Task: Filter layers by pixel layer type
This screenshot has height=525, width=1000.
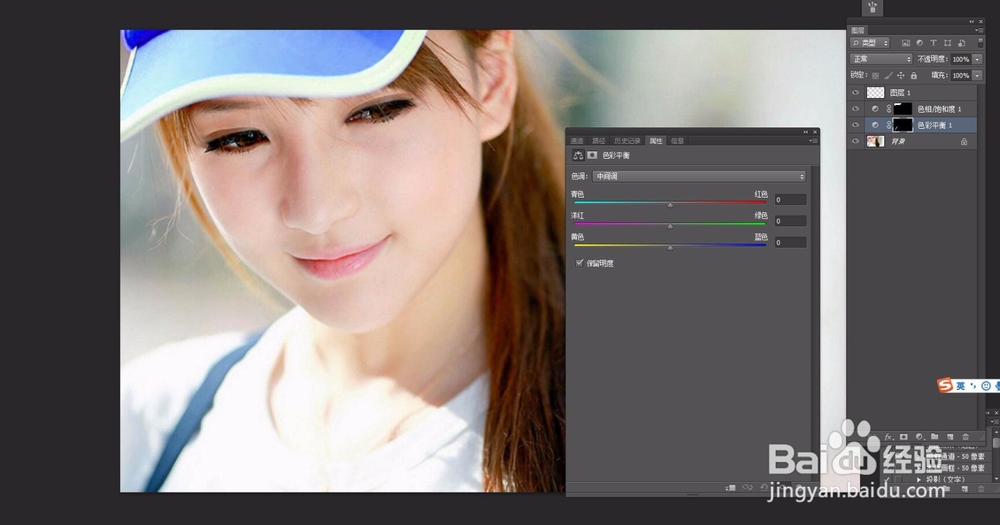Action: coord(905,43)
